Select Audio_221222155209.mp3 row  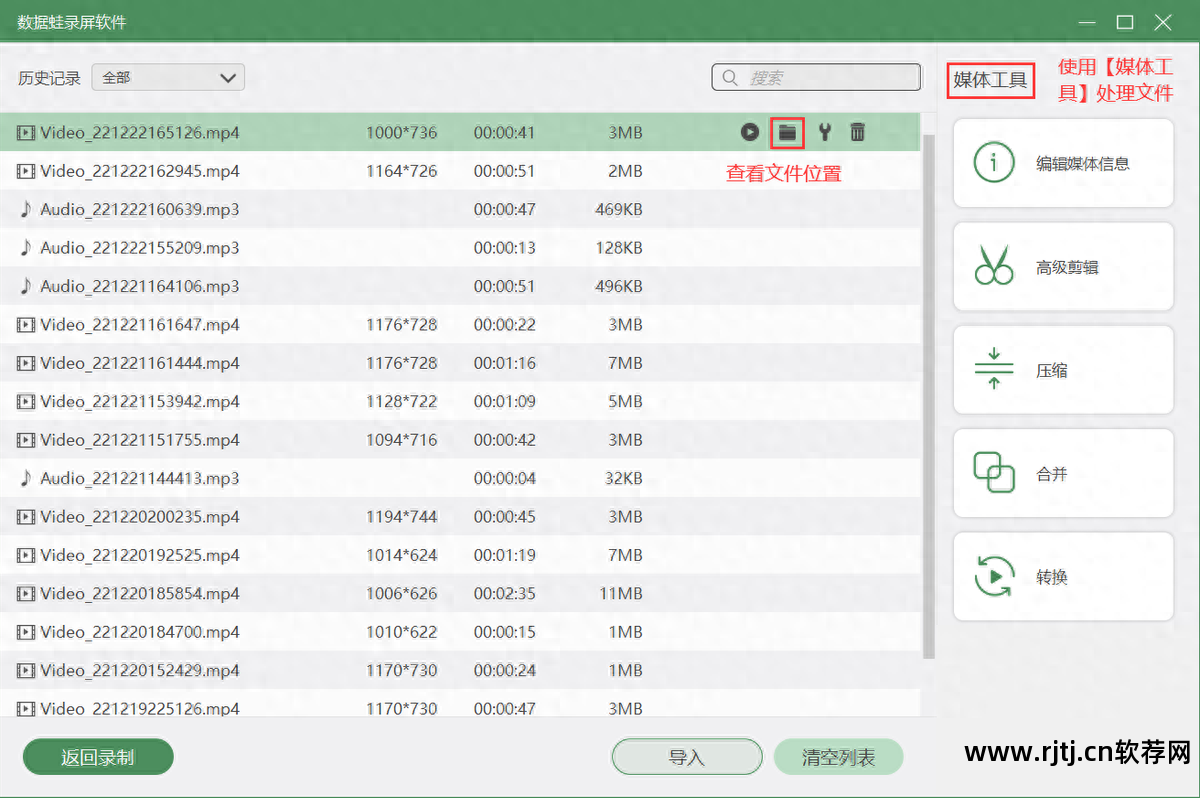tap(460, 247)
